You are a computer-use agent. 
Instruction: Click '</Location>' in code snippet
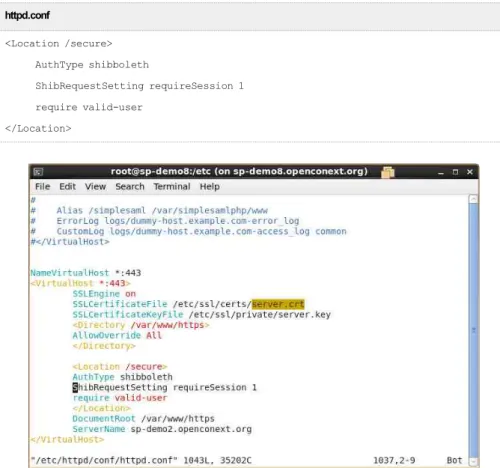tap(38, 128)
